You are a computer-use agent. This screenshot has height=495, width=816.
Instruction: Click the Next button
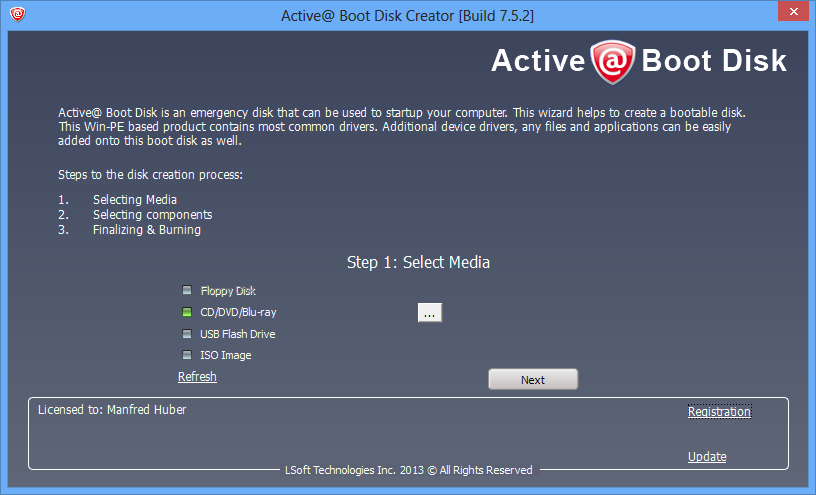[533, 379]
